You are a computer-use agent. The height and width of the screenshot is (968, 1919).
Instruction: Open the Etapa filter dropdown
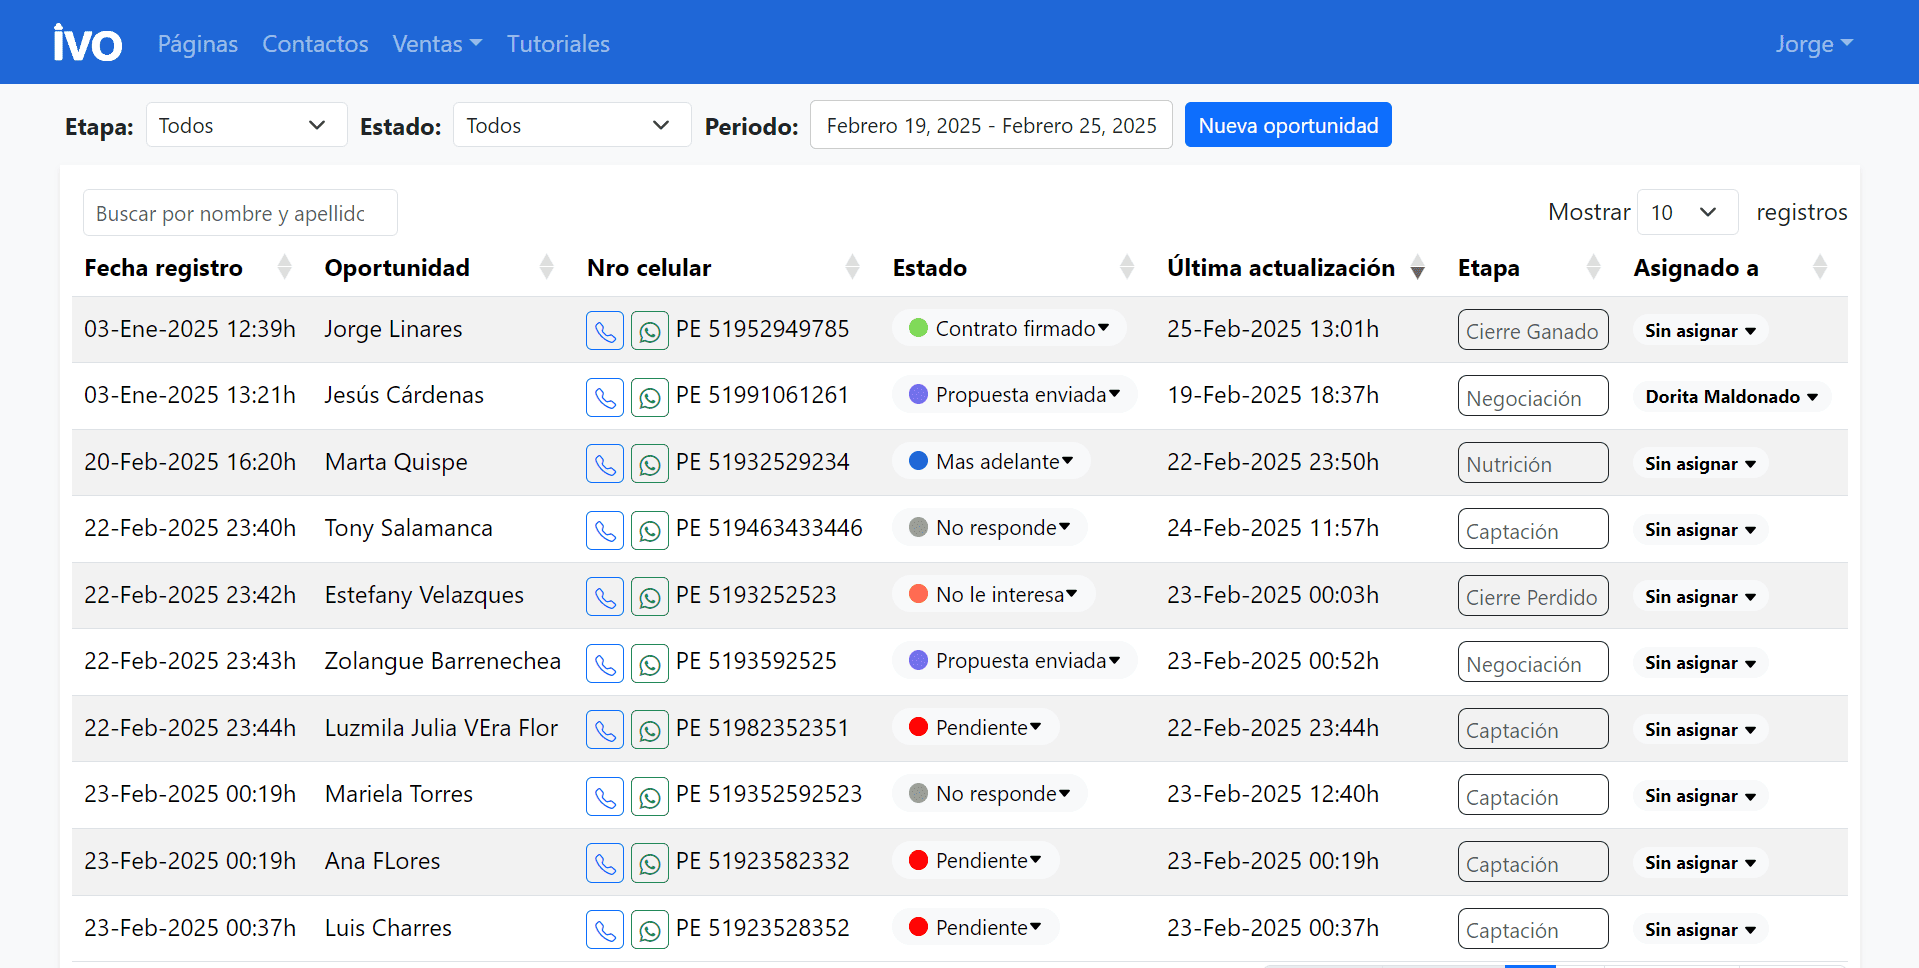(246, 125)
